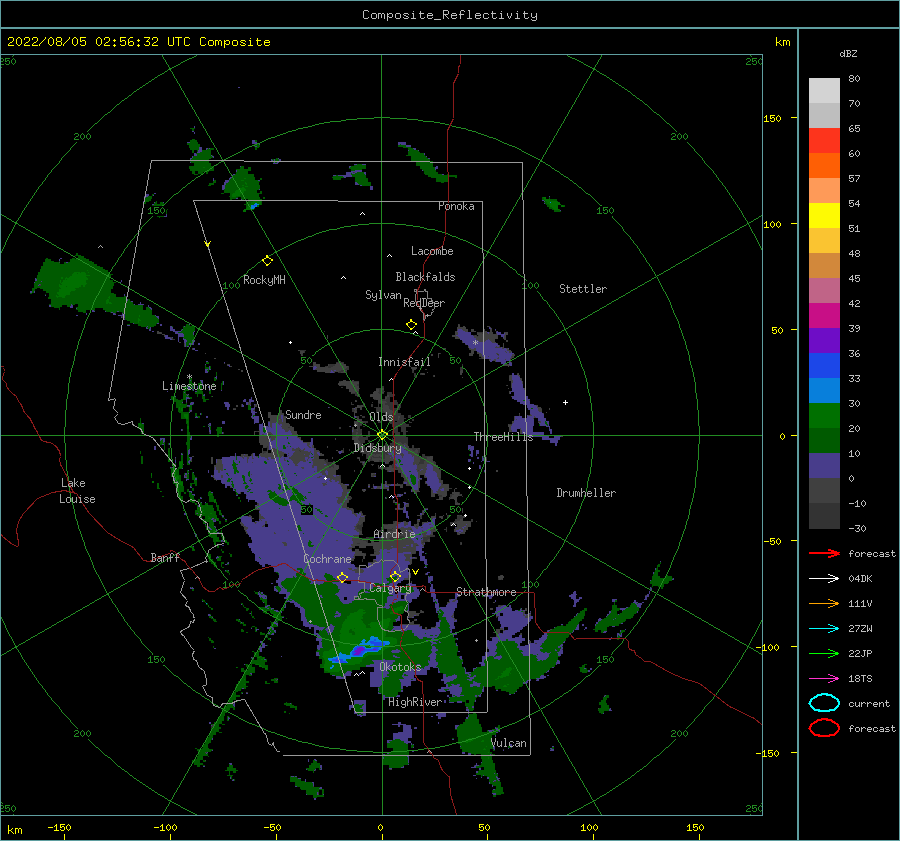Click the green 22JP arrow icon
The width and height of the screenshot is (900, 841).
(824, 653)
